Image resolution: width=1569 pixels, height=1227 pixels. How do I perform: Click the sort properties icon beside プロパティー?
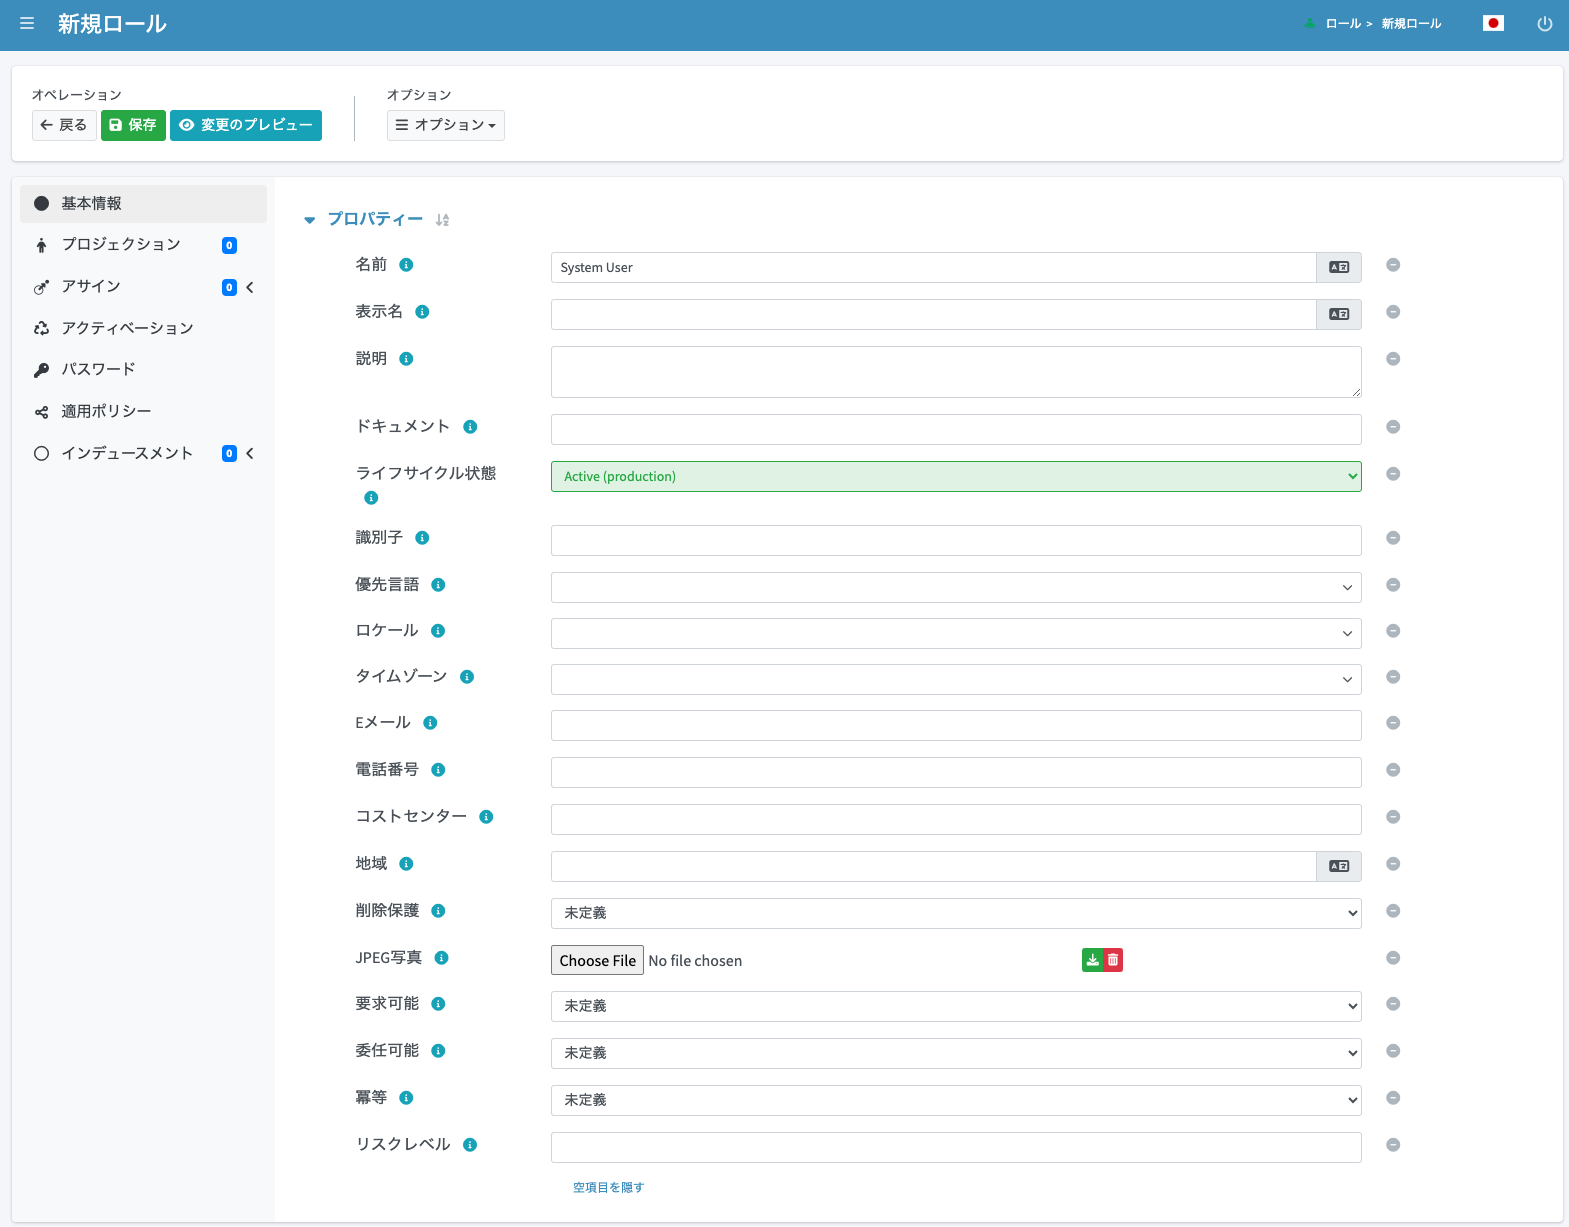pos(442,220)
